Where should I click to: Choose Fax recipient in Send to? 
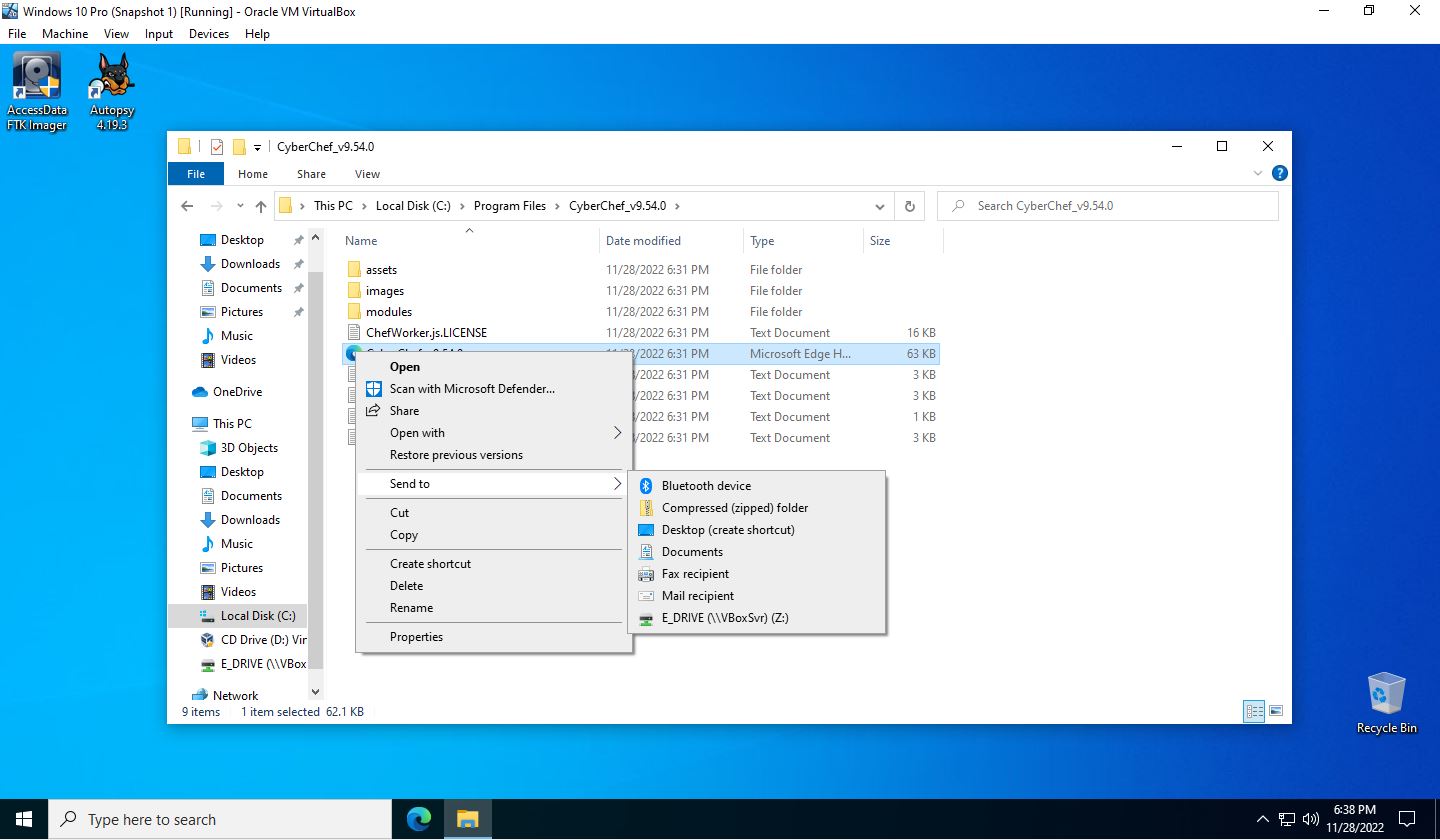757,574
